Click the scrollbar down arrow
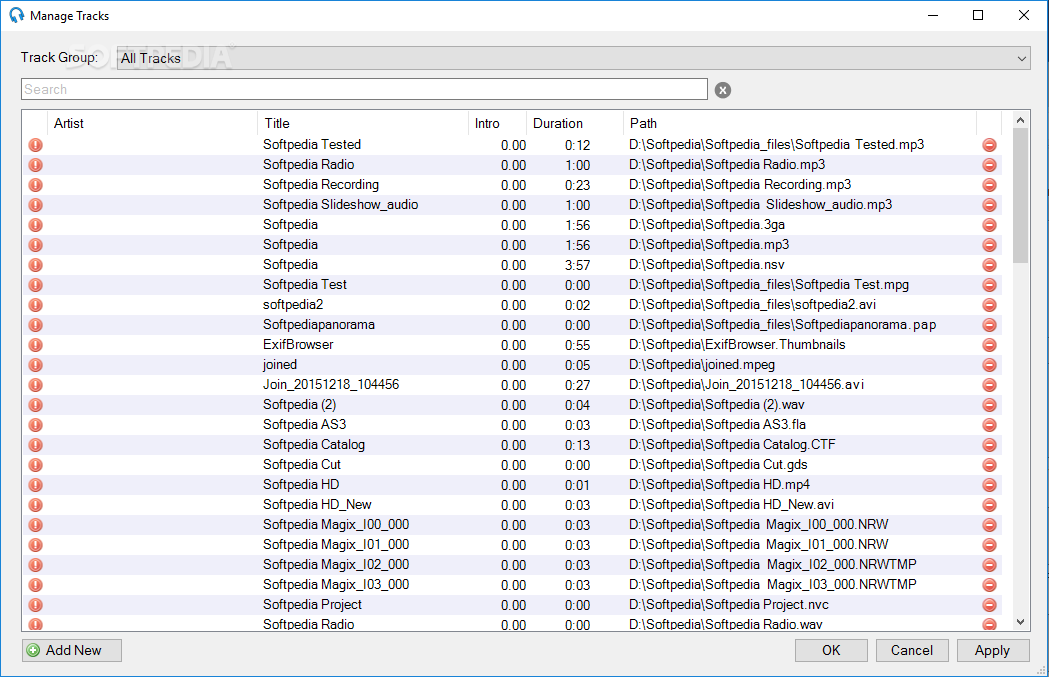This screenshot has width=1049, height=677. 1020,622
